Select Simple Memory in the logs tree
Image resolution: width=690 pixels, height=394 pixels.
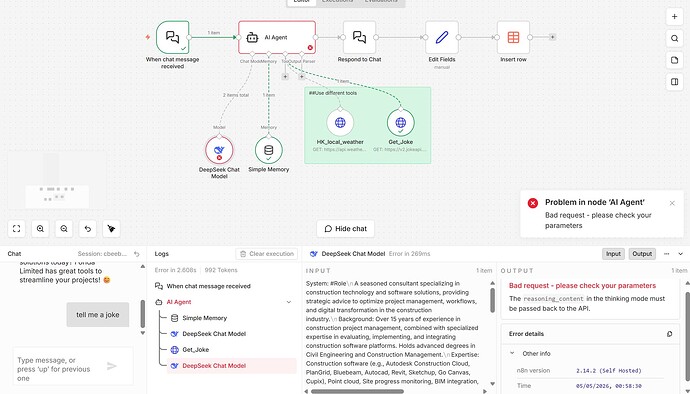[204, 318]
